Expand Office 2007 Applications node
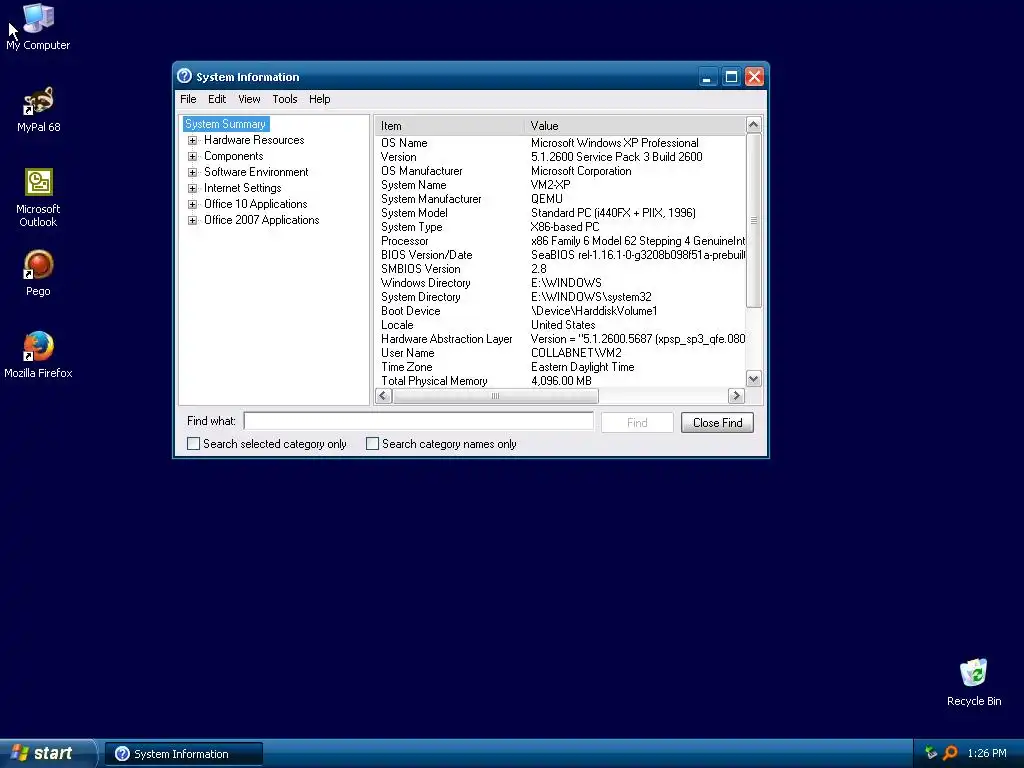Screen dimensions: 1024x768 pos(192,220)
